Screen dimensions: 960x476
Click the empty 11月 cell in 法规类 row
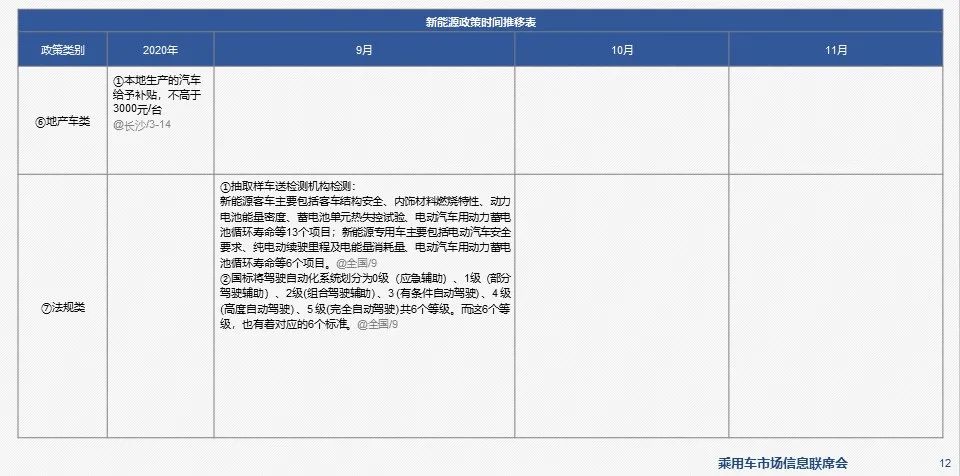[x=835, y=308]
